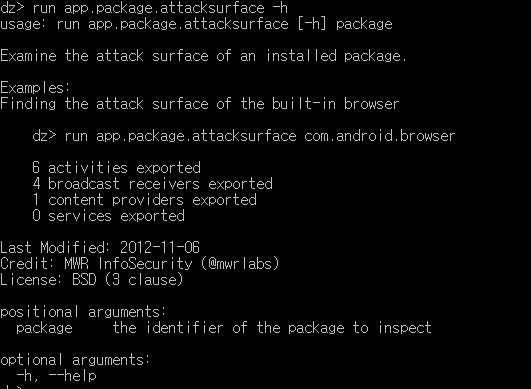Click the '@mwrlabs' credit handle
Viewport: 531px width, 389px height.
click(x=240, y=264)
